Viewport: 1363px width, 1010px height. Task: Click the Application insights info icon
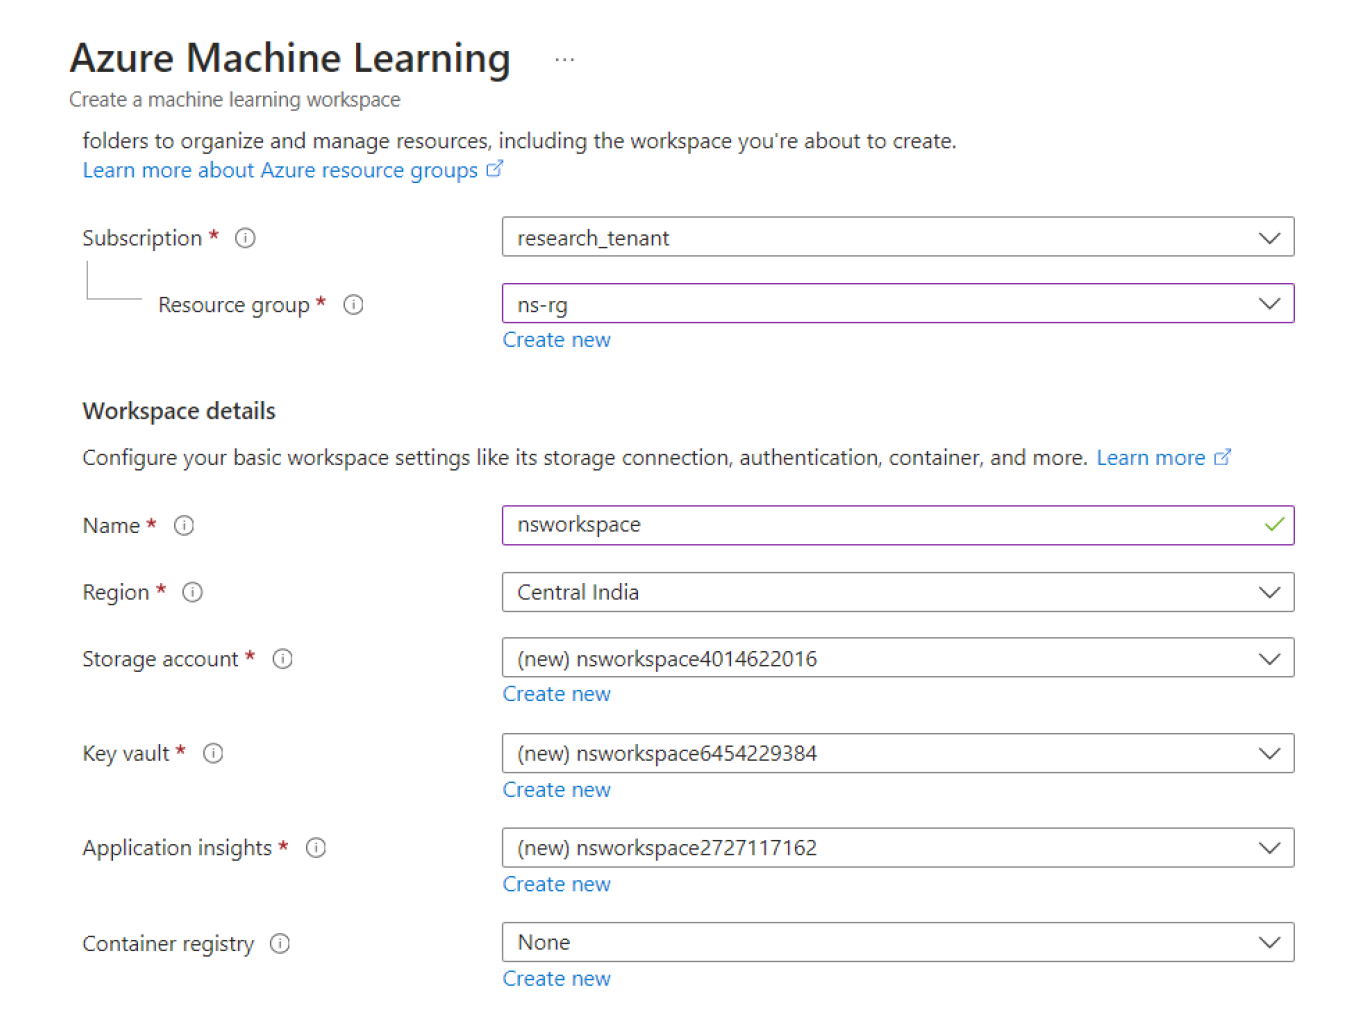click(316, 848)
